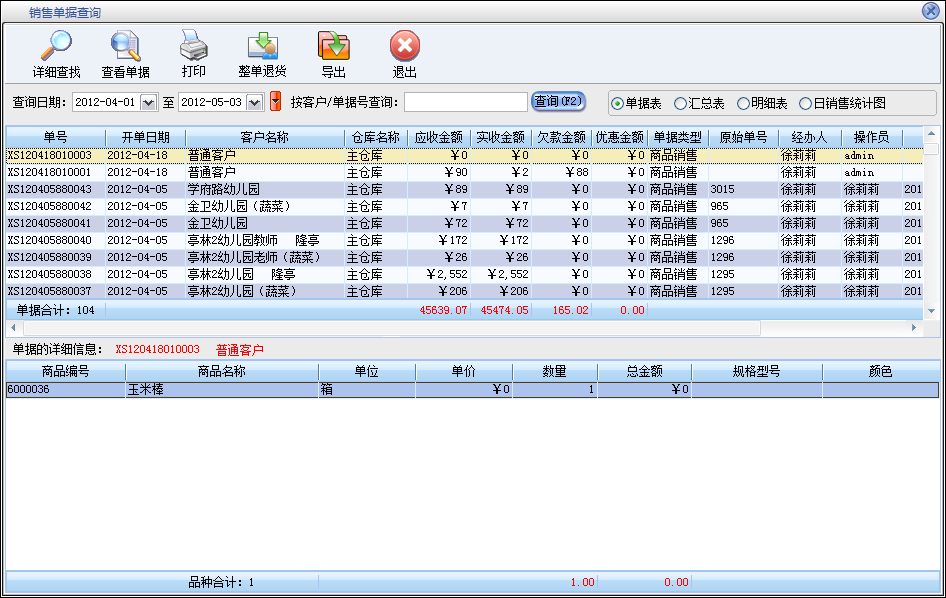The width and height of the screenshot is (946, 598).
Task: Choose the 日销售统计图 radio option
Action: click(x=805, y=103)
